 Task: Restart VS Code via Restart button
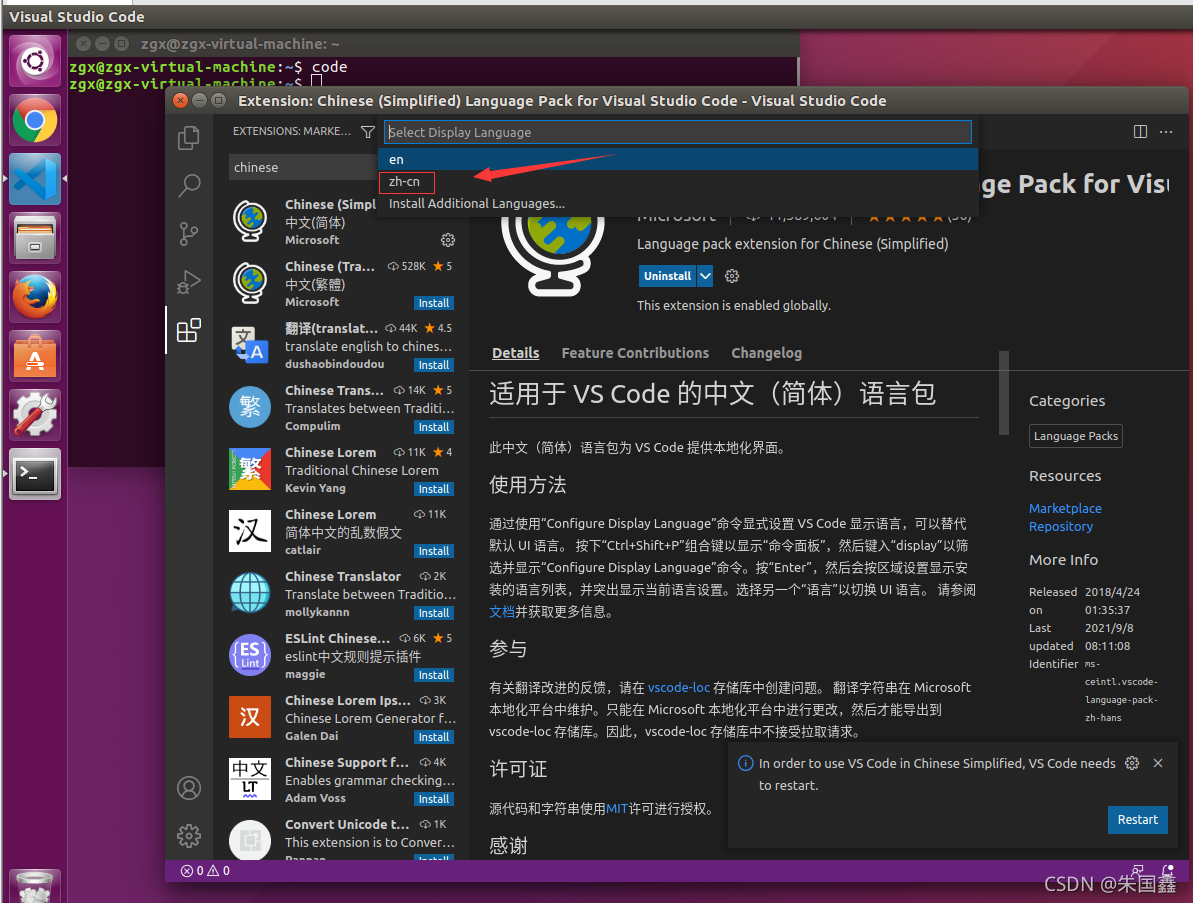(x=1137, y=819)
